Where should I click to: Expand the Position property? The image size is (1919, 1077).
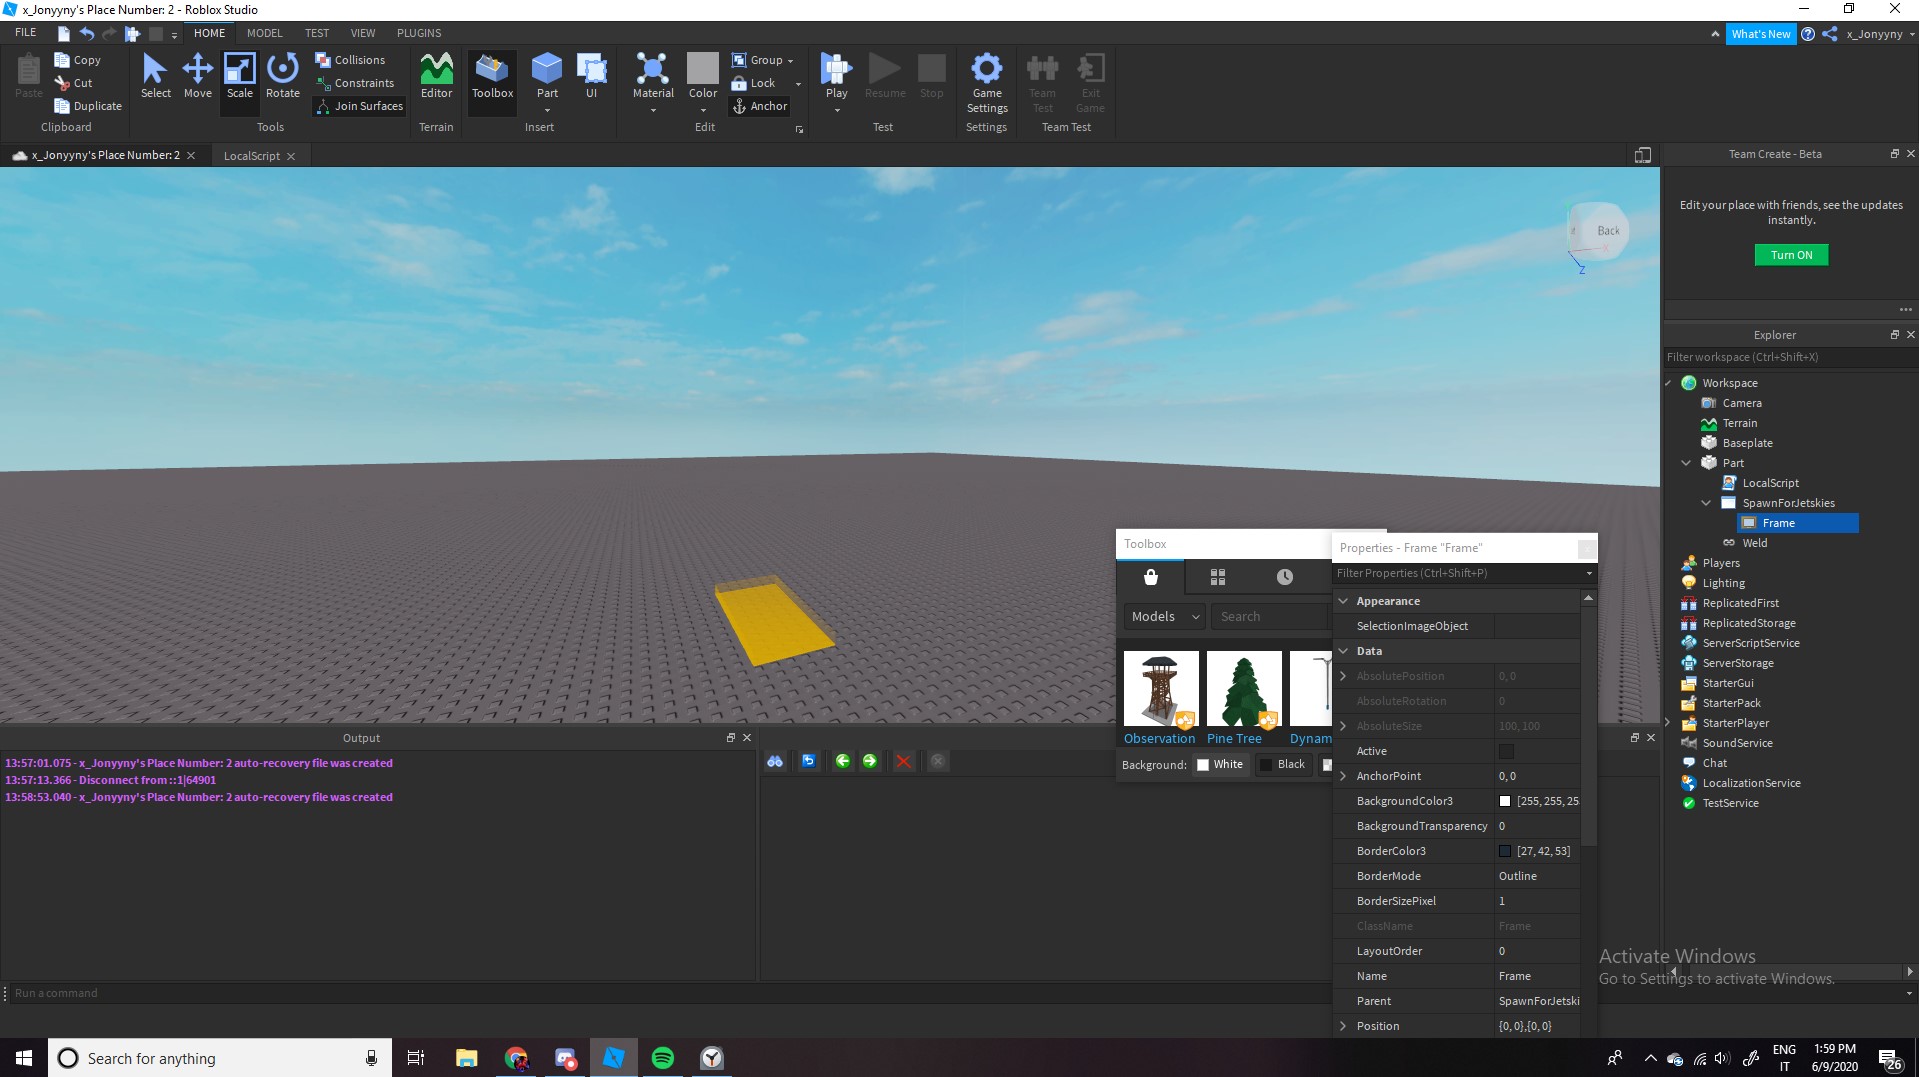(1343, 1026)
